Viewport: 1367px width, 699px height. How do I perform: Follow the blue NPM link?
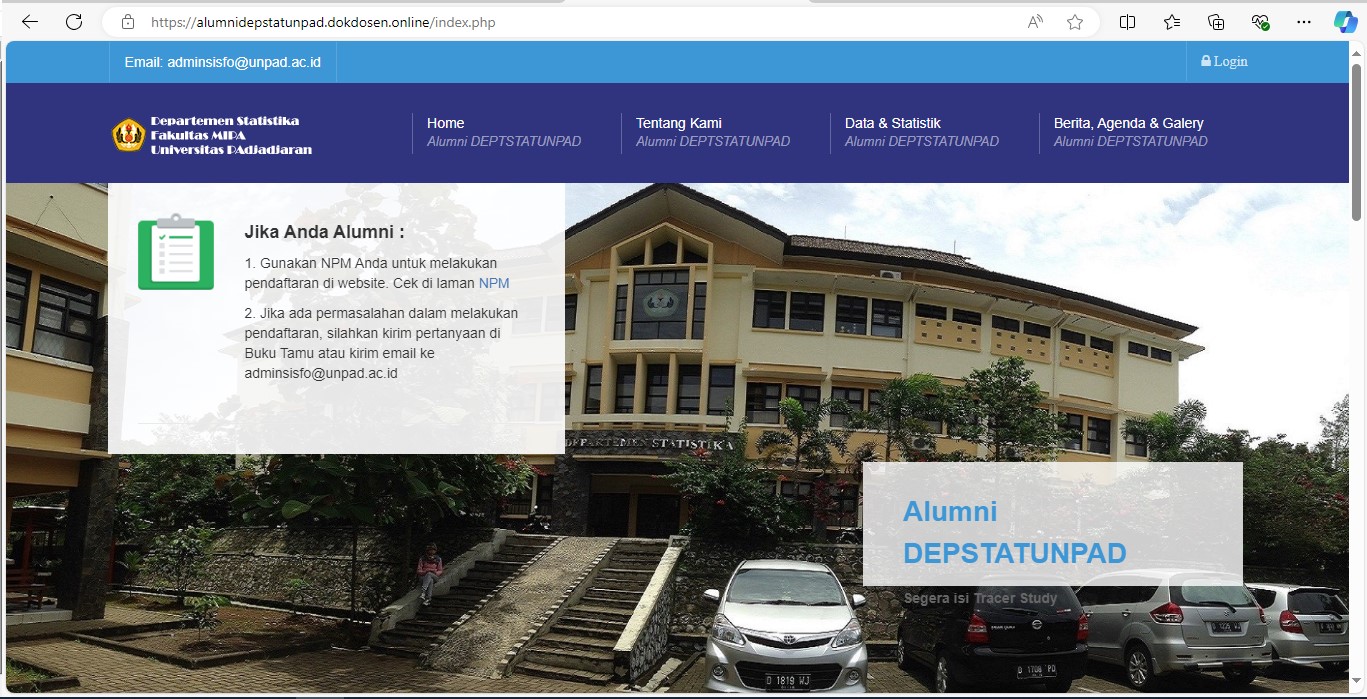pyautogui.click(x=494, y=283)
